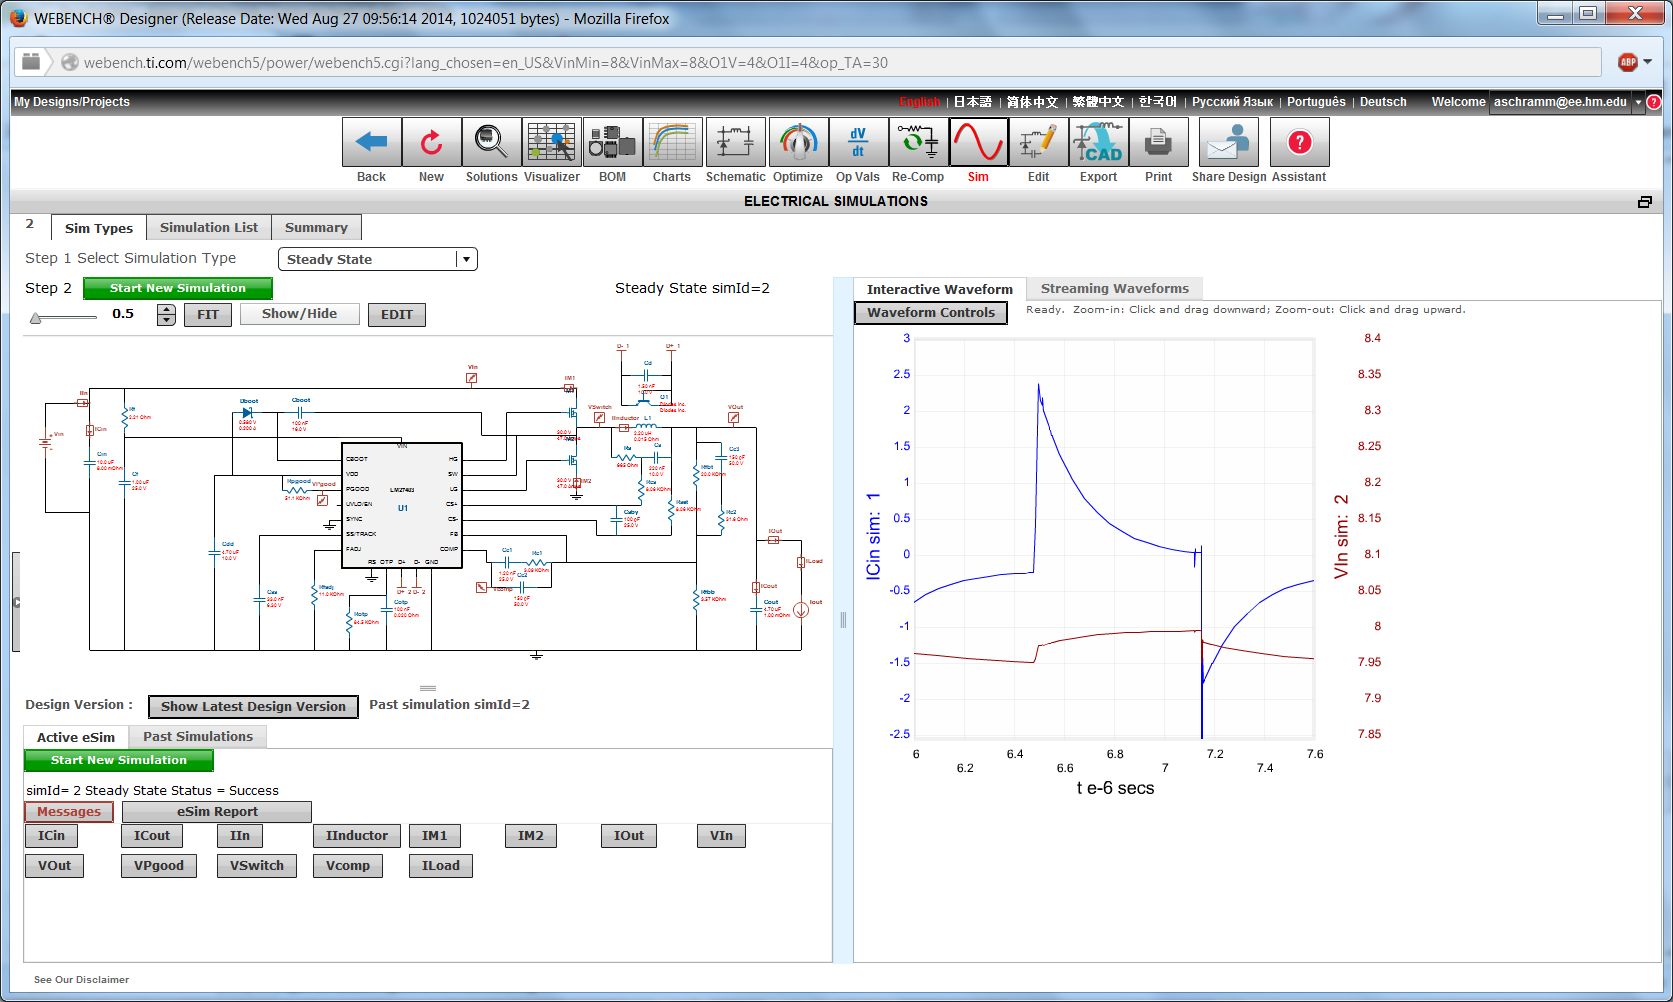Open the Messages button
This screenshot has width=1673, height=1002.
point(69,812)
